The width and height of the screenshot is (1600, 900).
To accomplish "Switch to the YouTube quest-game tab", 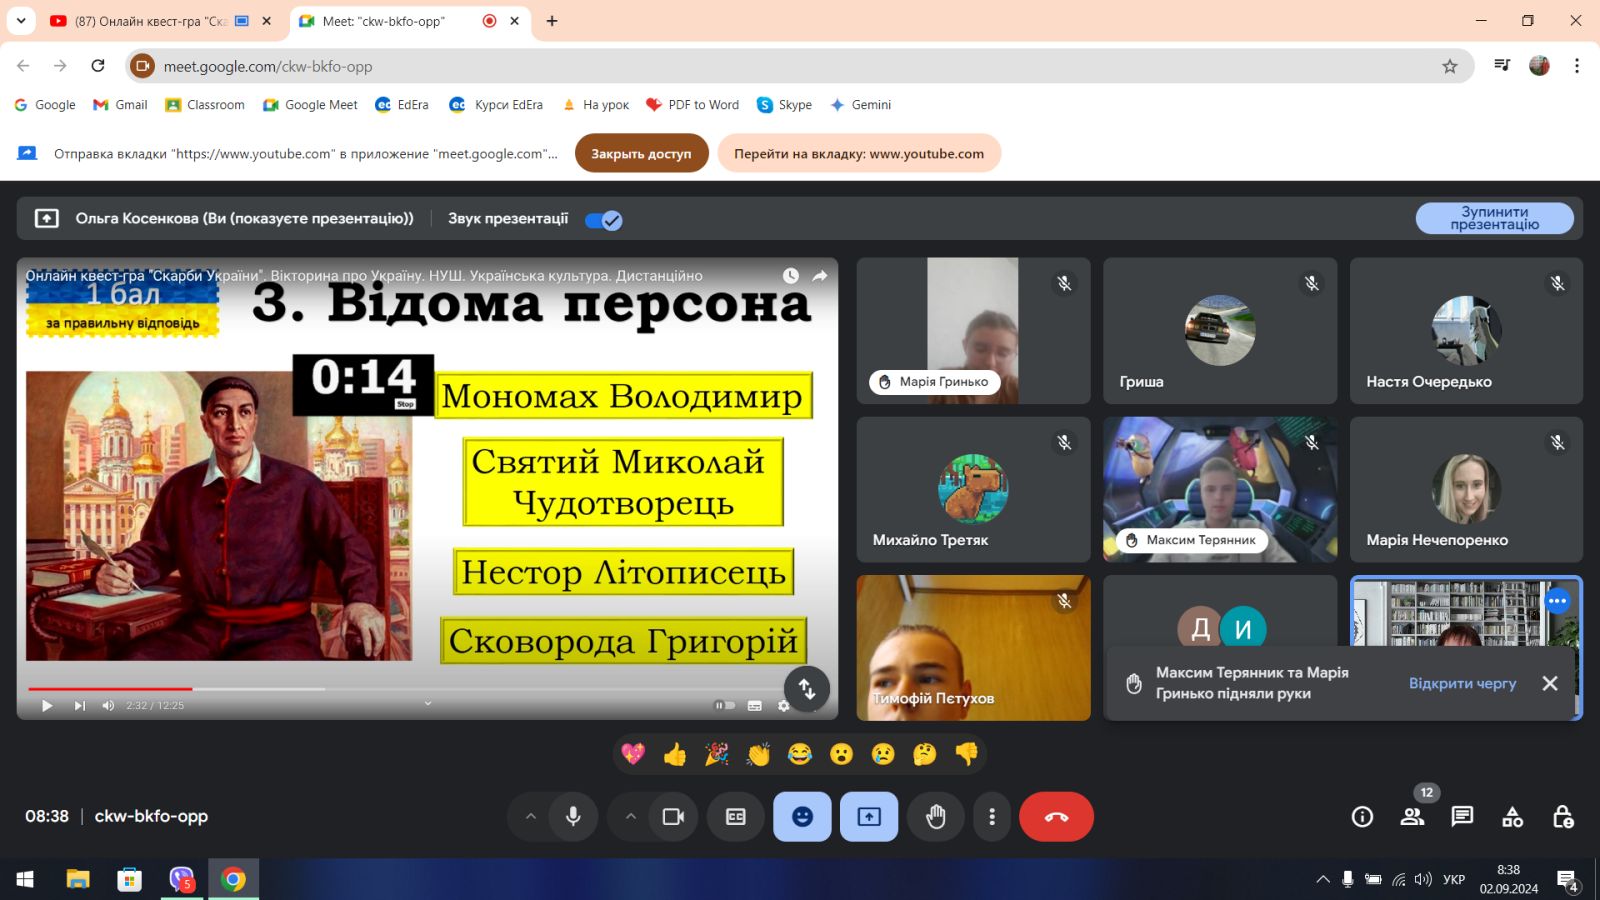I will pos(150,21).
